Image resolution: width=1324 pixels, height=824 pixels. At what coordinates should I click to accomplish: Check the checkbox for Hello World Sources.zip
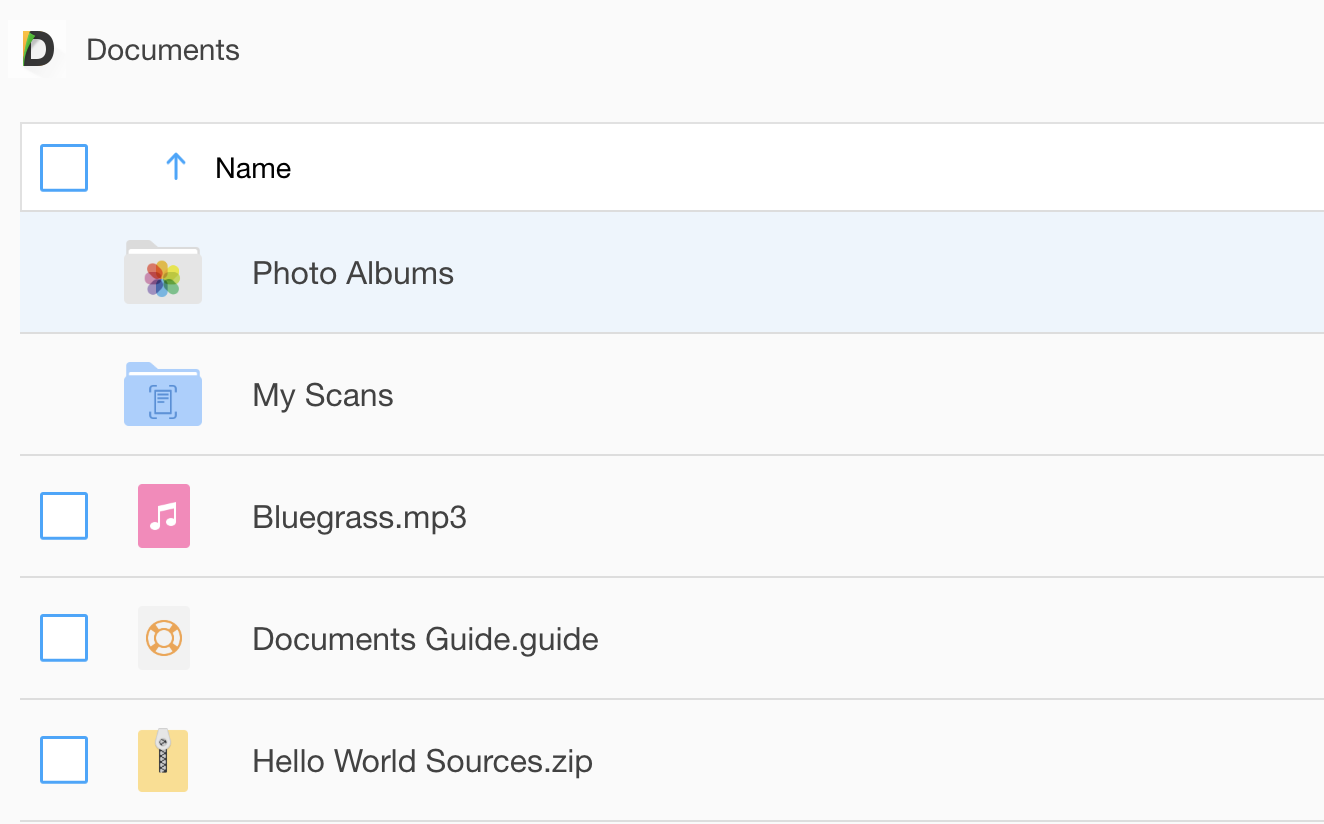[63, 760]
